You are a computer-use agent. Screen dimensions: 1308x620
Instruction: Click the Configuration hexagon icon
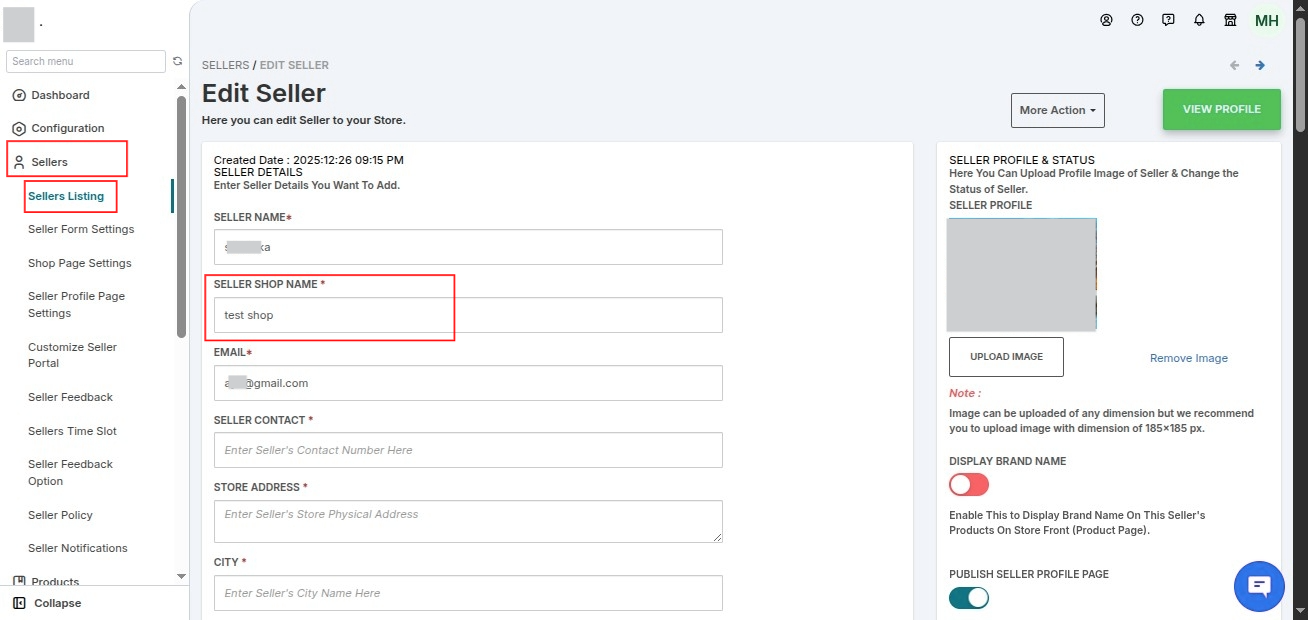(x=18, y=128)
